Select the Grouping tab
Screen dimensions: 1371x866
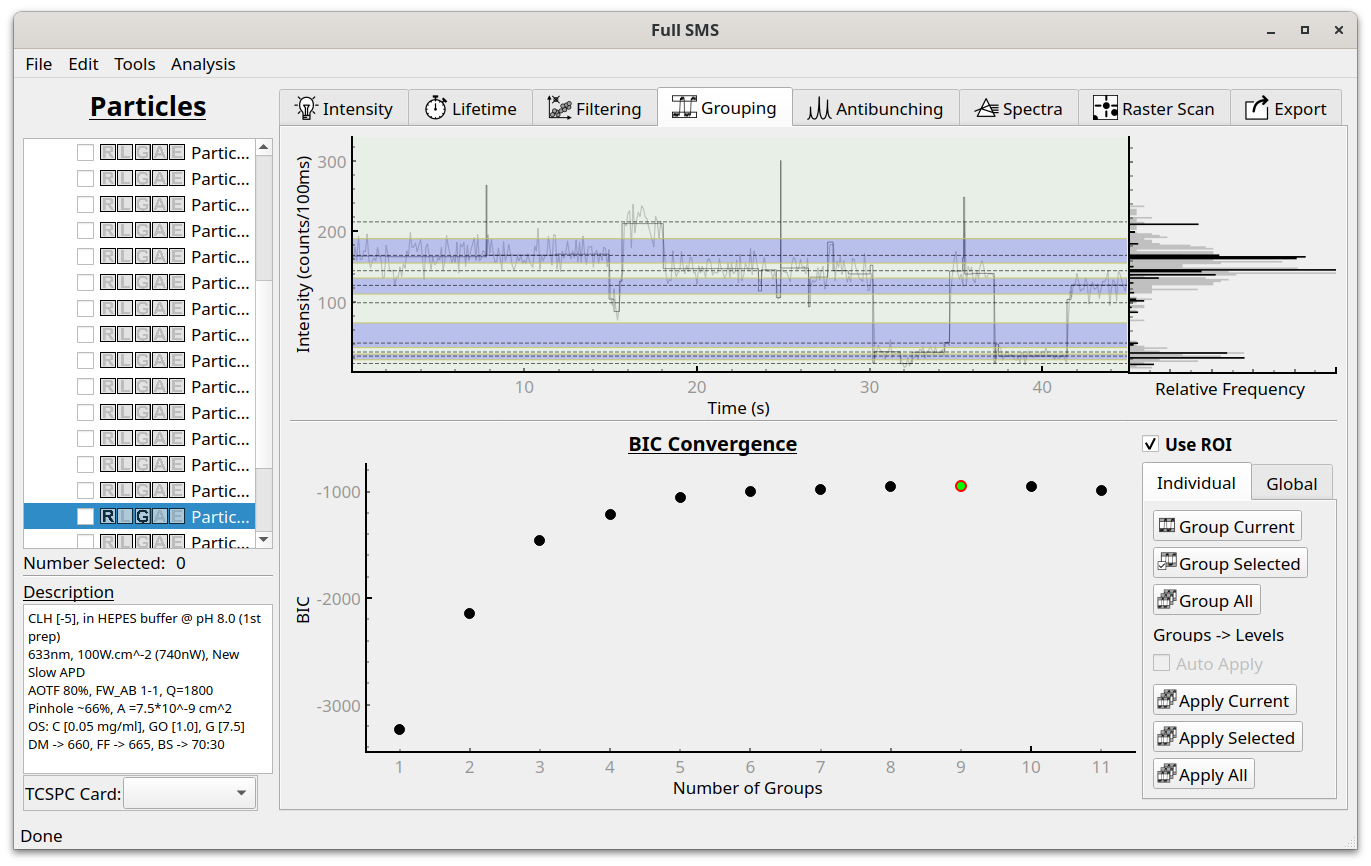(x=724, y=107)
